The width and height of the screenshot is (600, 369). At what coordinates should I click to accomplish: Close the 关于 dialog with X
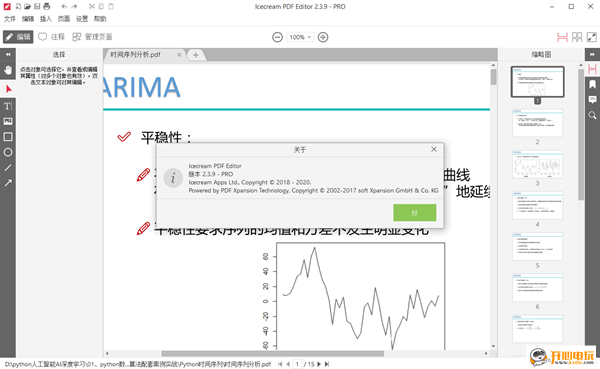(434, 149)
